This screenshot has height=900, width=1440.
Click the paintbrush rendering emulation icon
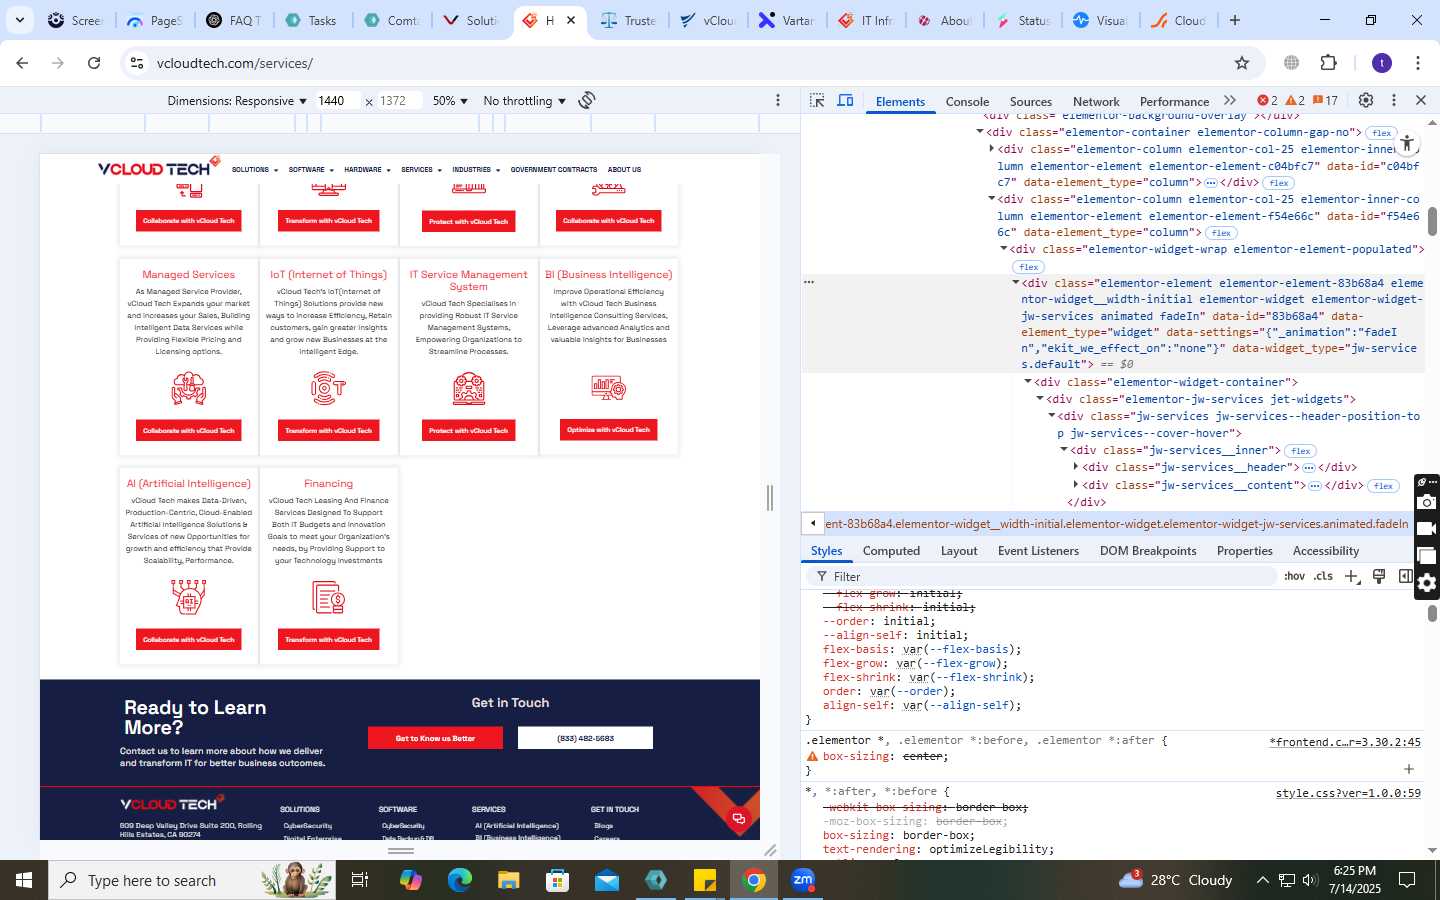click(x=1379, y=577)
